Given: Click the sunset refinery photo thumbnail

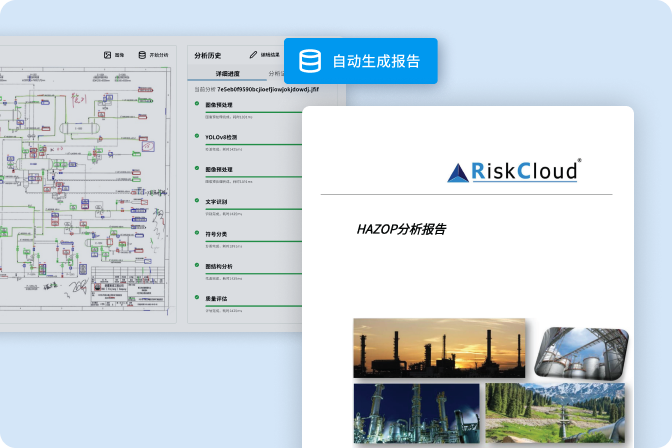Looking at the screenshot, I should point(438,347).
